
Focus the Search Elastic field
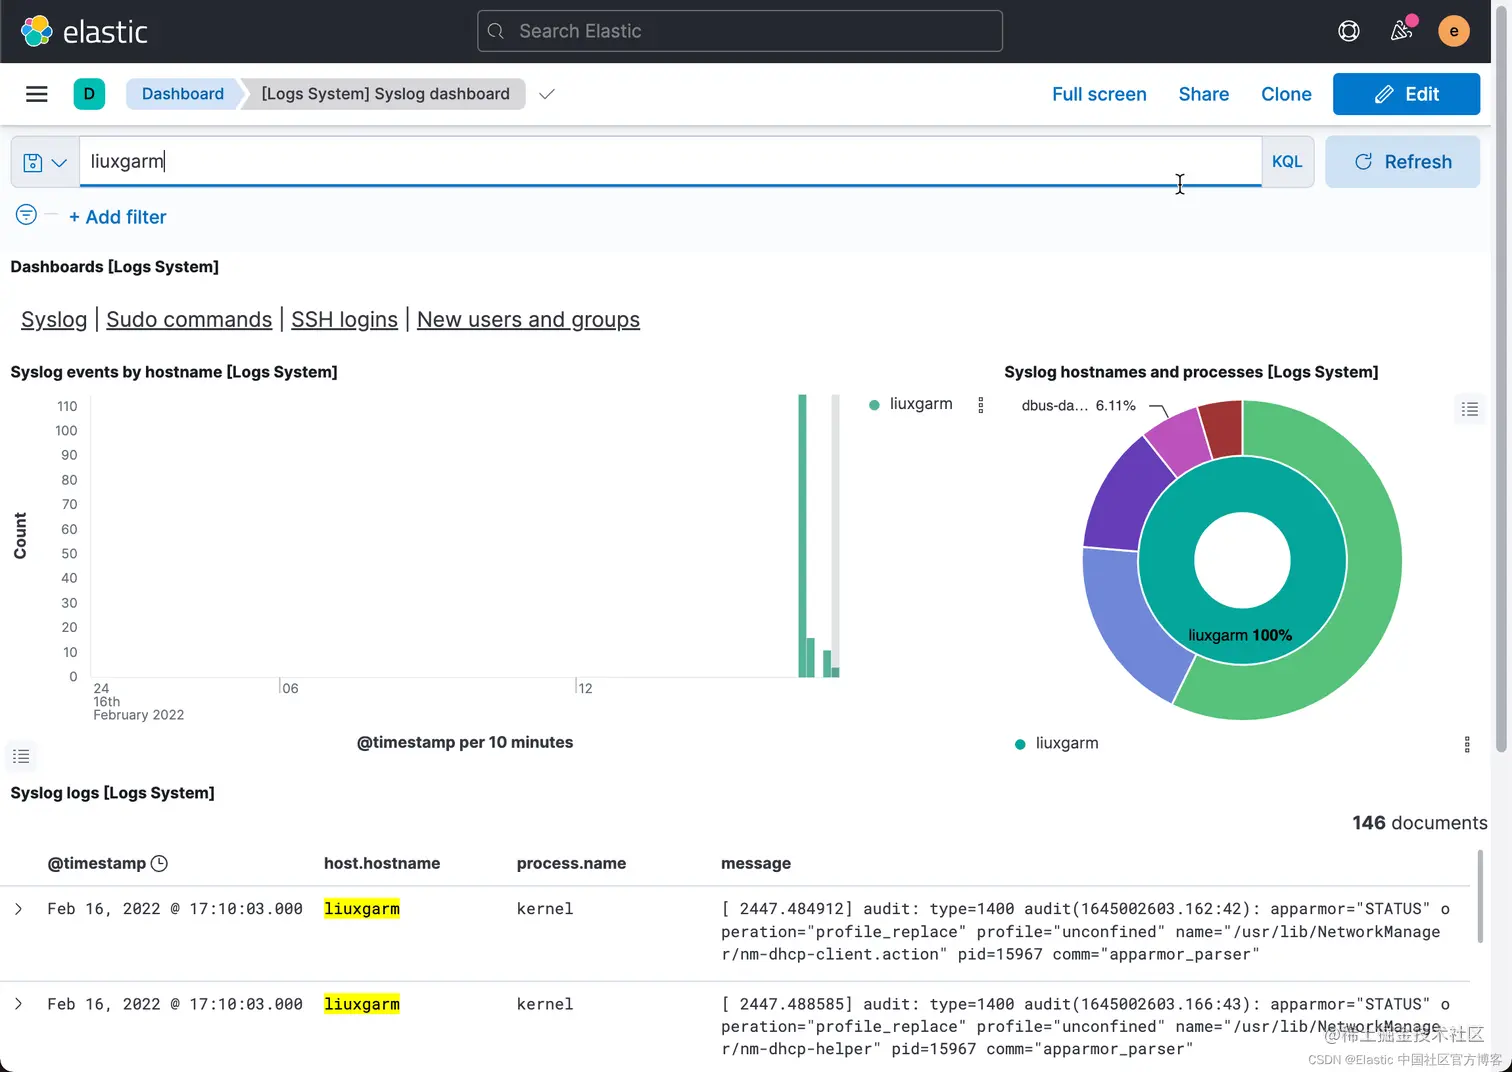(x=740, y=31)
